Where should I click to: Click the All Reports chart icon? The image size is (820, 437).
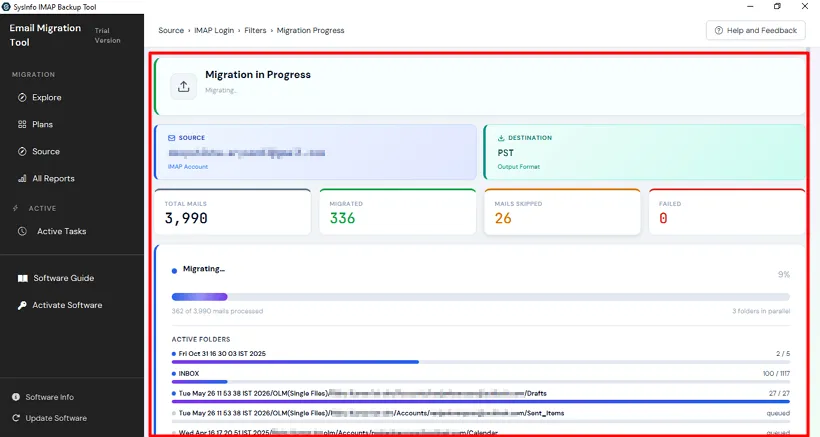22,179
